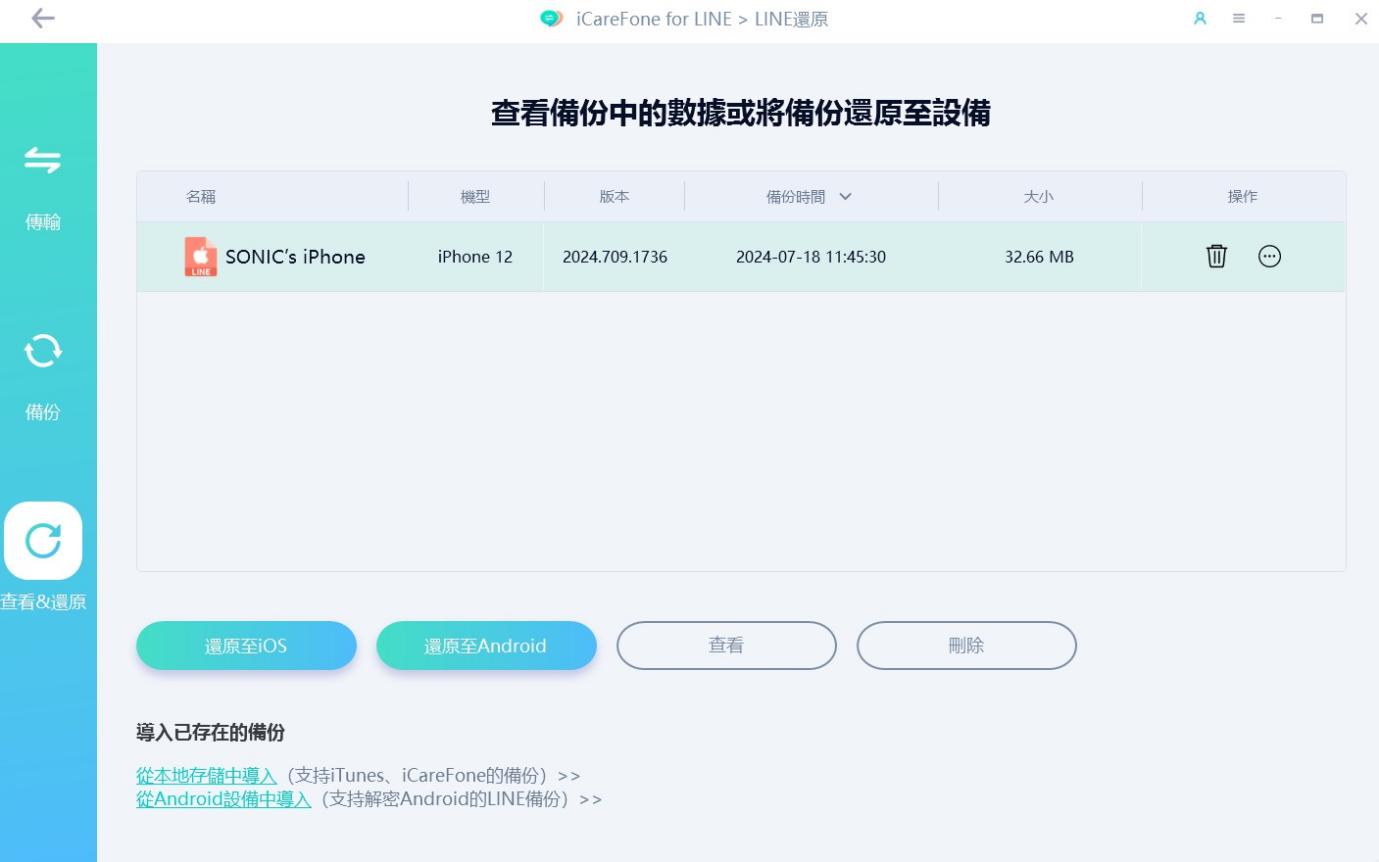Open the Backup (備份) sidebar section

click(x=42, y=376)
